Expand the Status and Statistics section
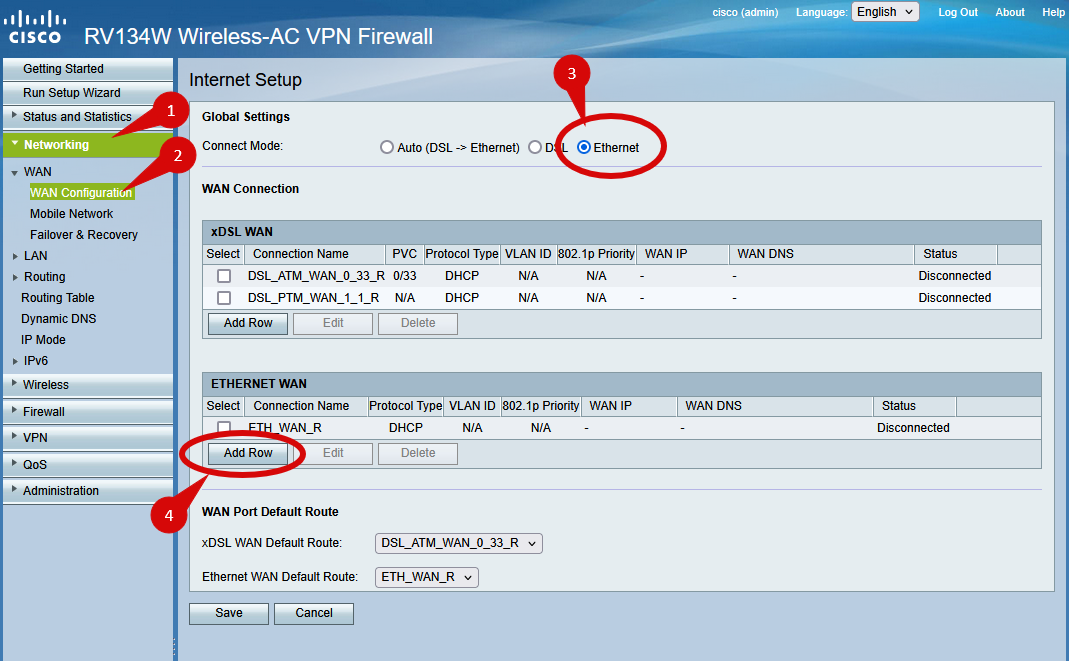 (x=88, y=117)
